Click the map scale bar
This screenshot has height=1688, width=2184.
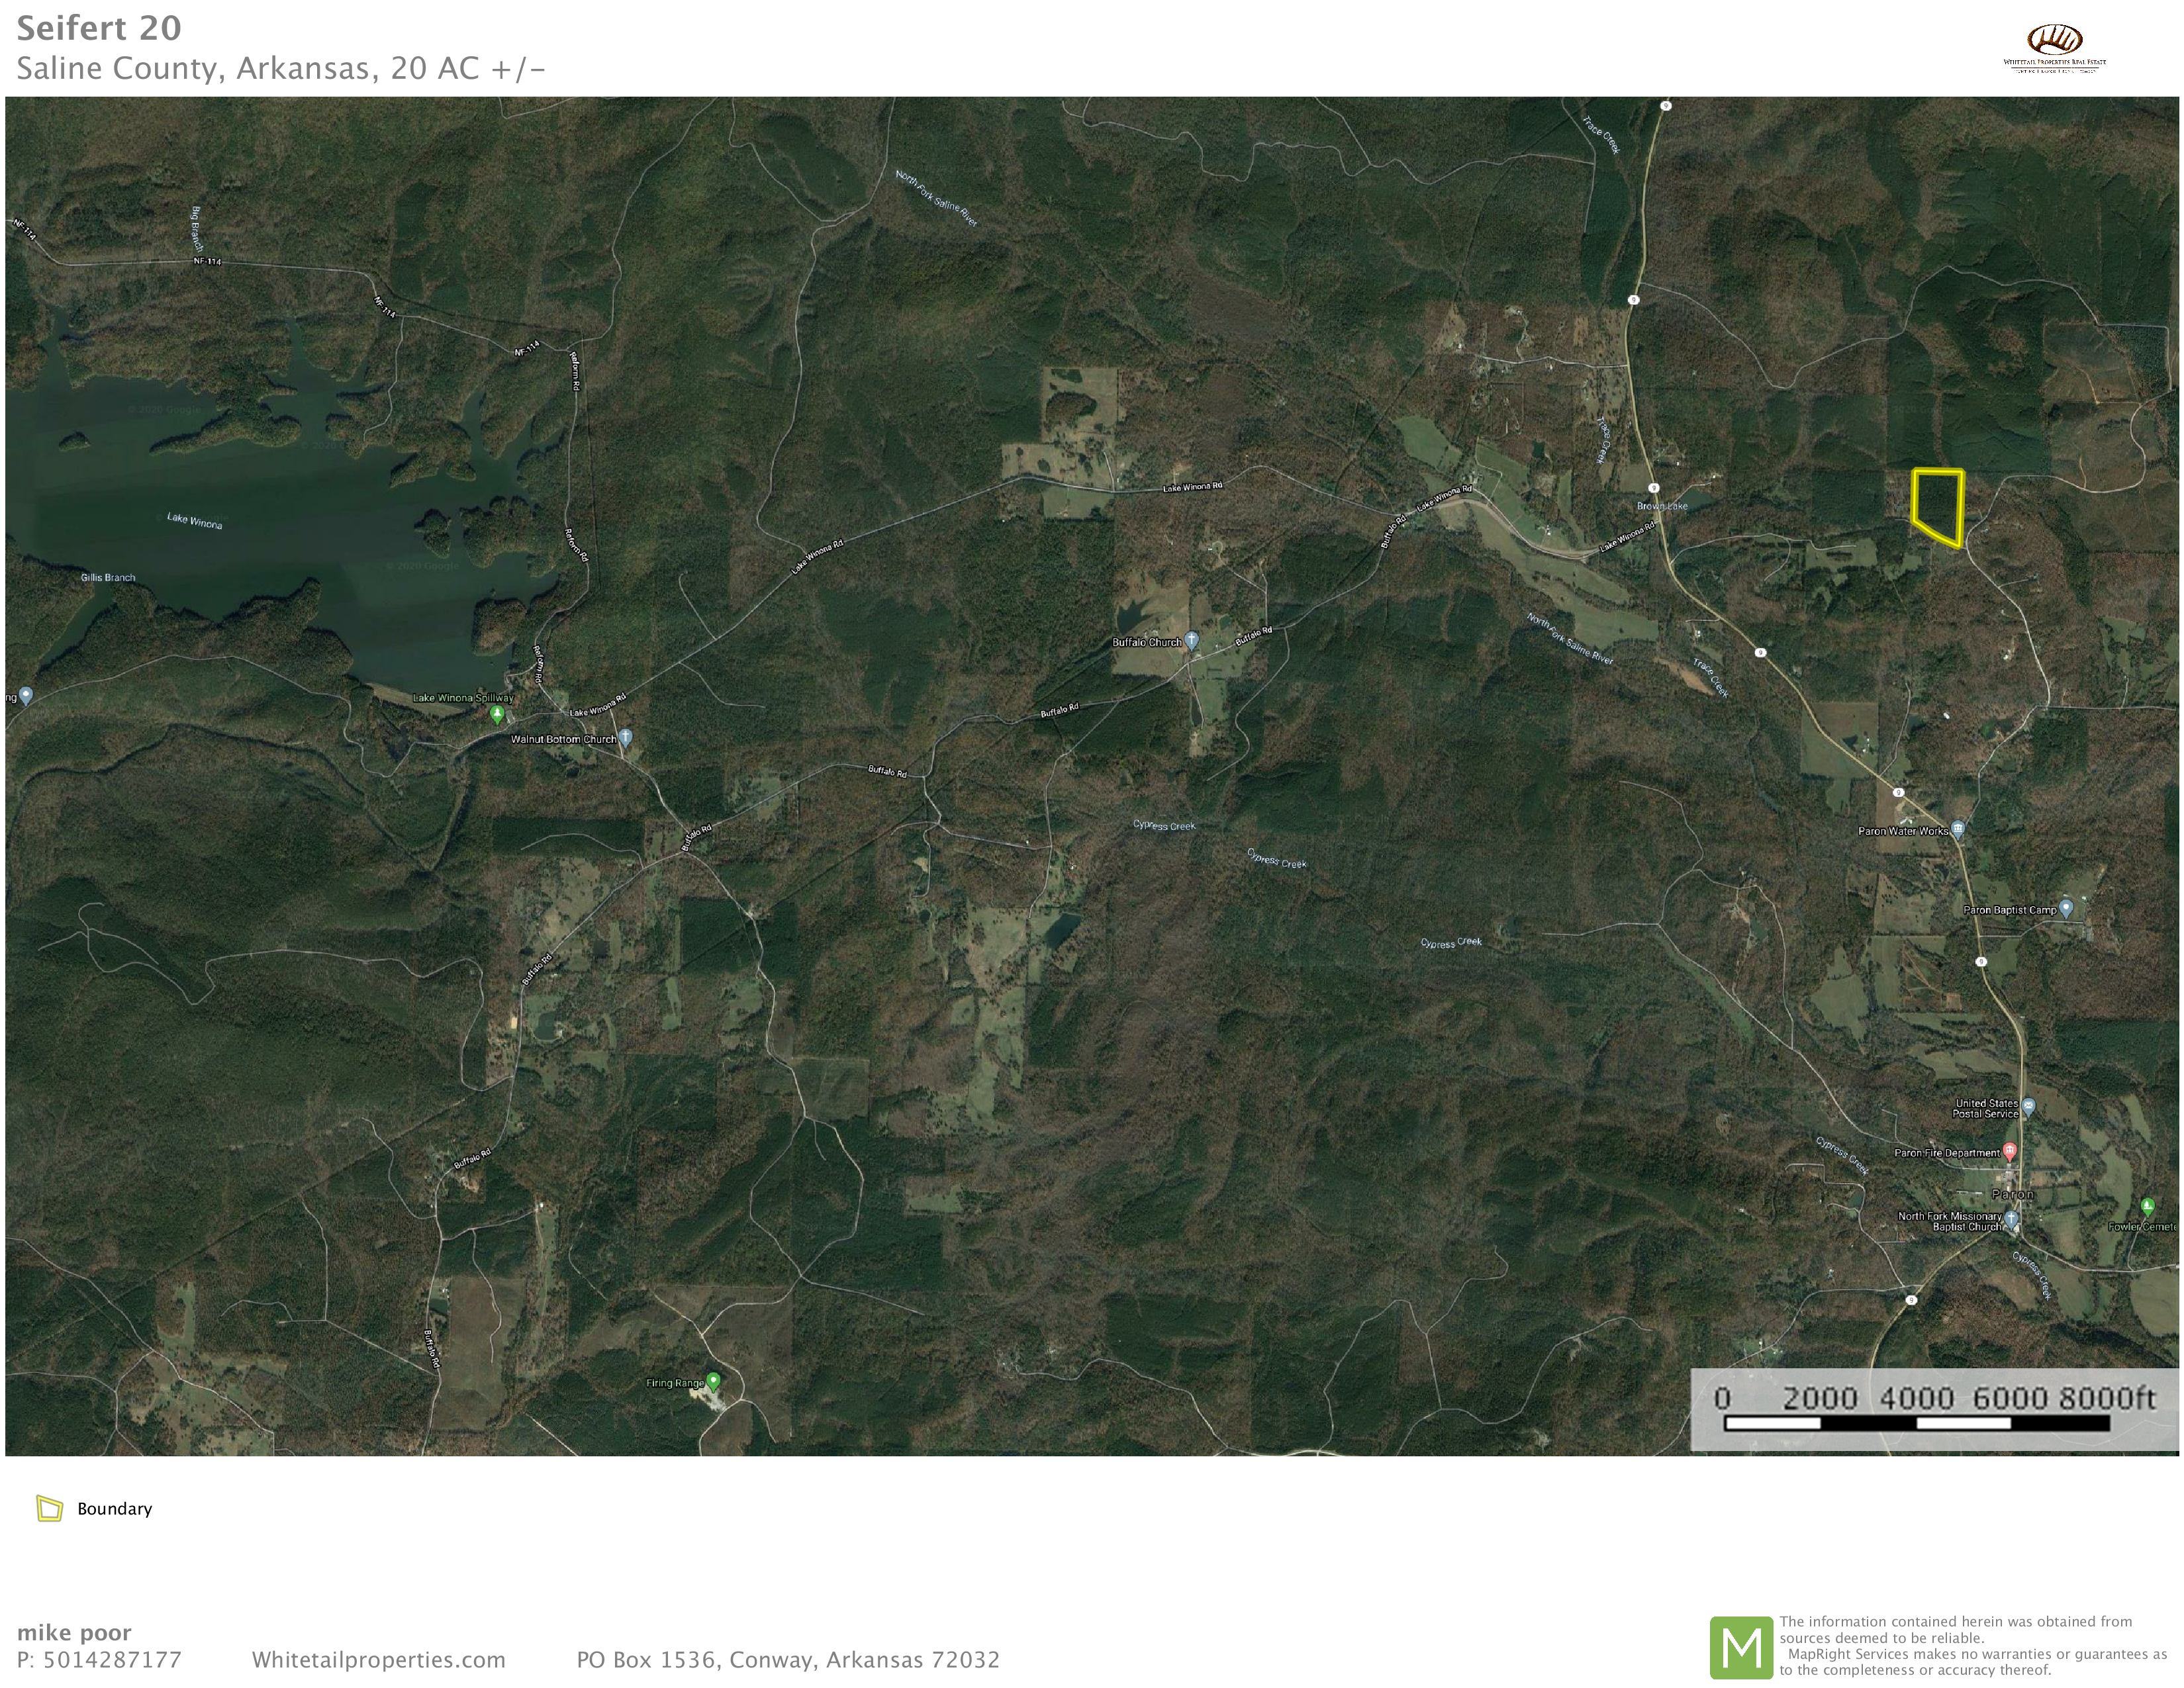pyautogui.click(x=1916, y=1422)
